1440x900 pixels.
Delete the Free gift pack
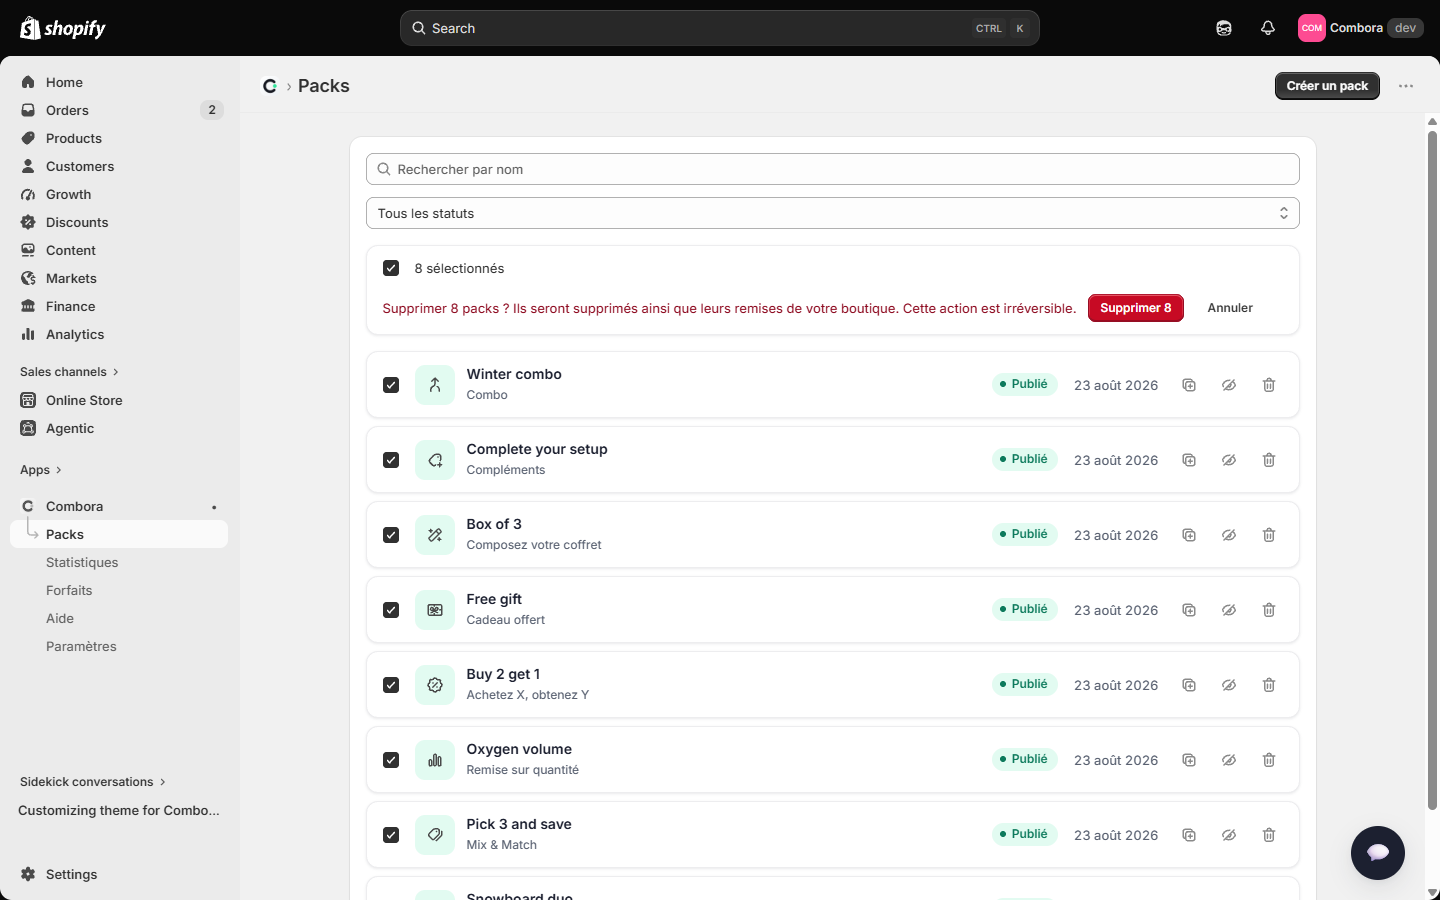point(1269,610)
